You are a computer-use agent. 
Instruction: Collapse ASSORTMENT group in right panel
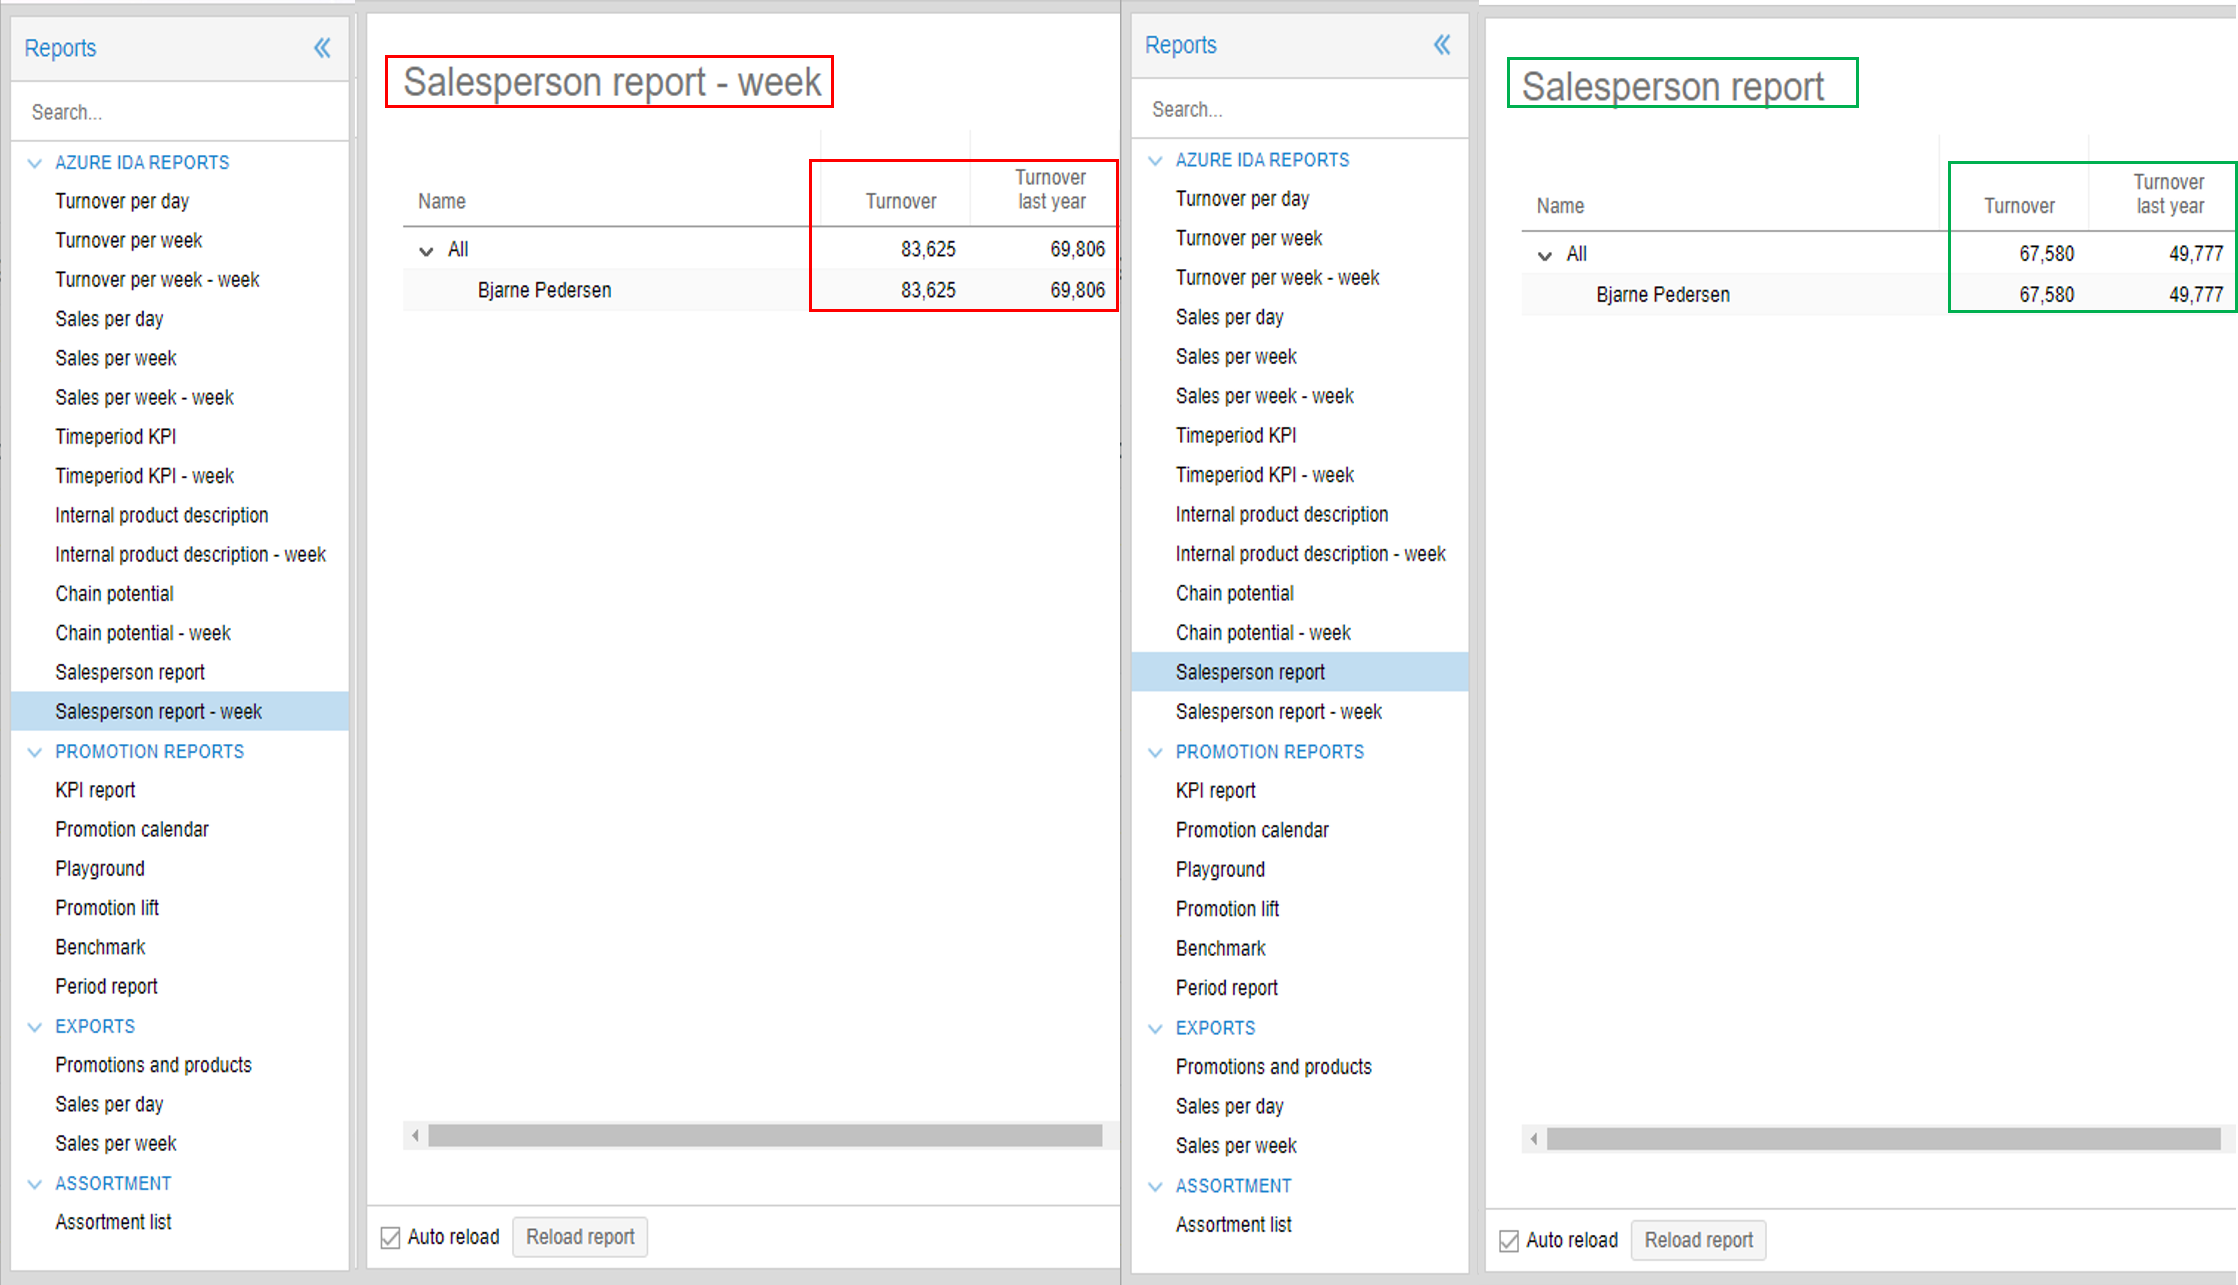[1155, 1186]
